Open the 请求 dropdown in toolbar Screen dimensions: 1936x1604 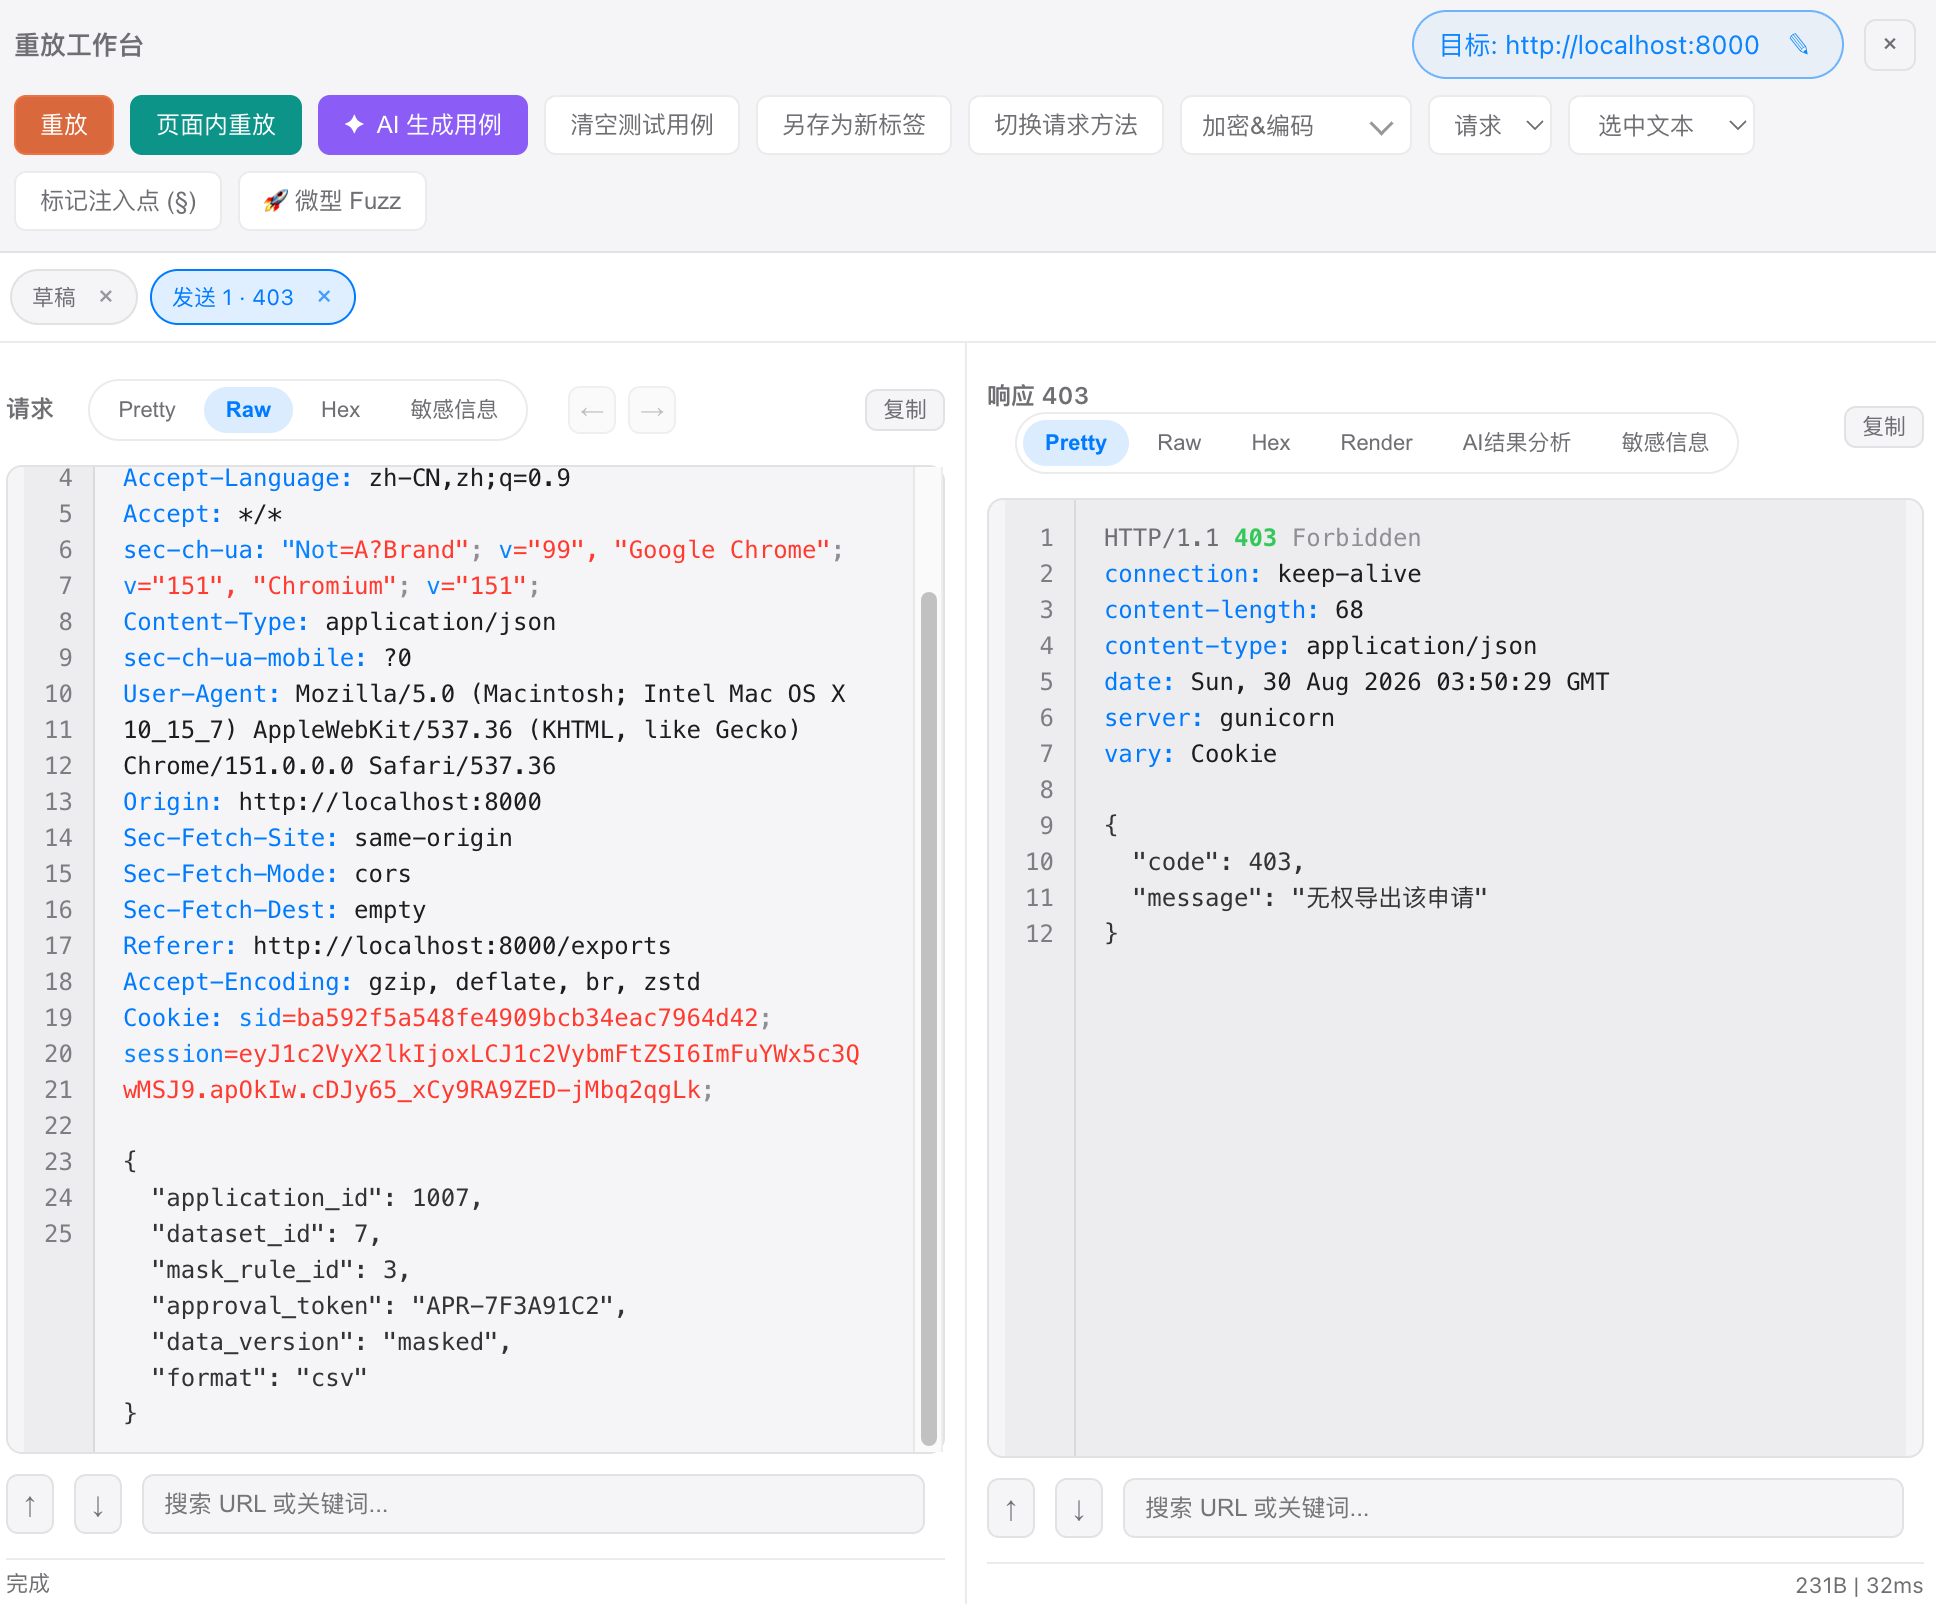tap(1490, 125)
